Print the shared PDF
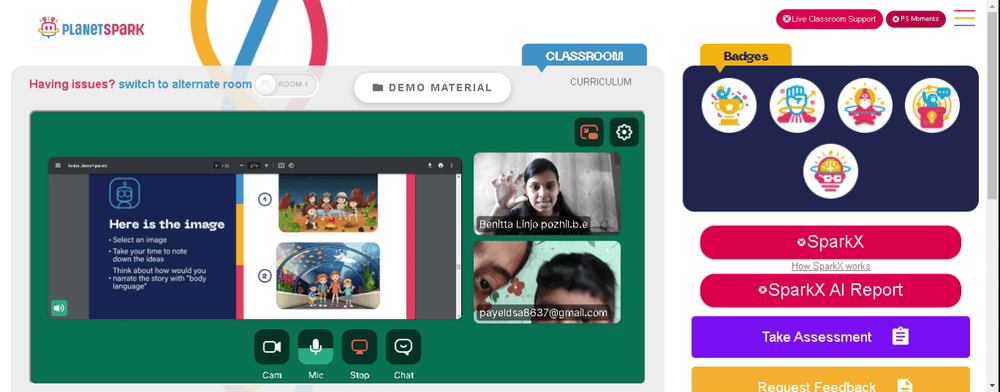 pyautogui.click(x=441, y=166)
